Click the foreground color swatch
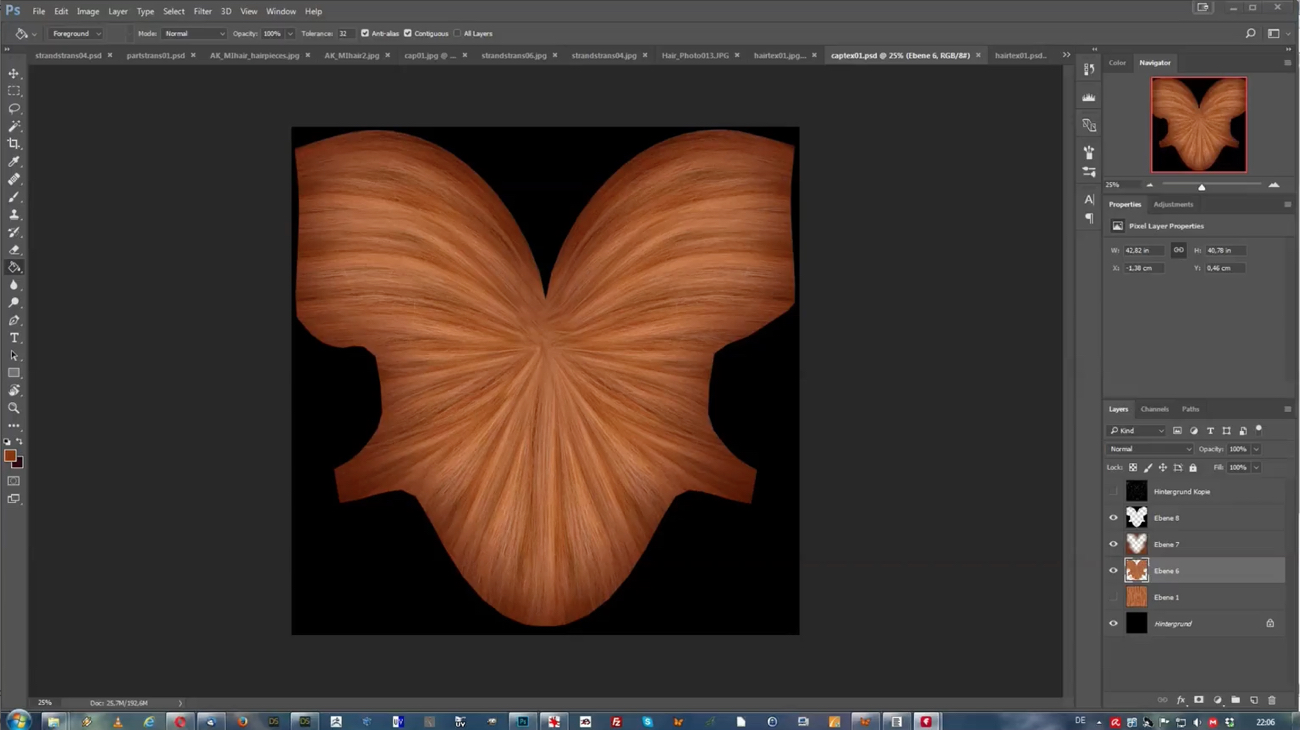Image resolution: width=1300 pixels, height=730 pixels. tap(10, 455)
